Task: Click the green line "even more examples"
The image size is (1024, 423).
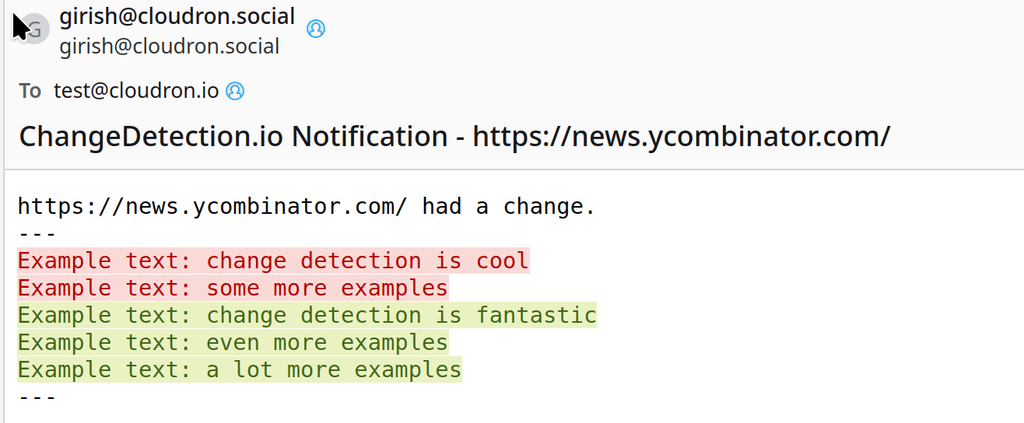Action: tap(232, 342)
